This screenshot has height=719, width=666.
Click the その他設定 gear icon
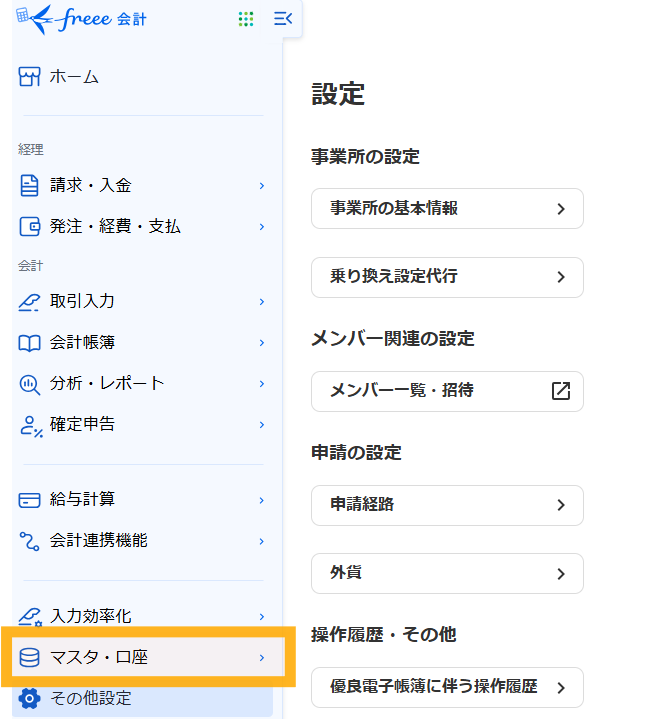(29, 699)
